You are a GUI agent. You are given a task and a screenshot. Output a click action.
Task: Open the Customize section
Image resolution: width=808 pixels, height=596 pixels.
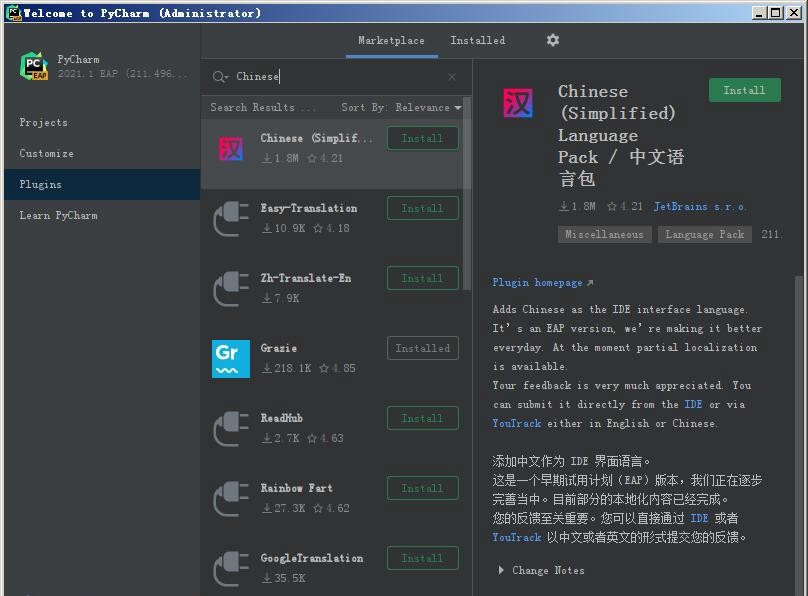[x=102, y=154]
